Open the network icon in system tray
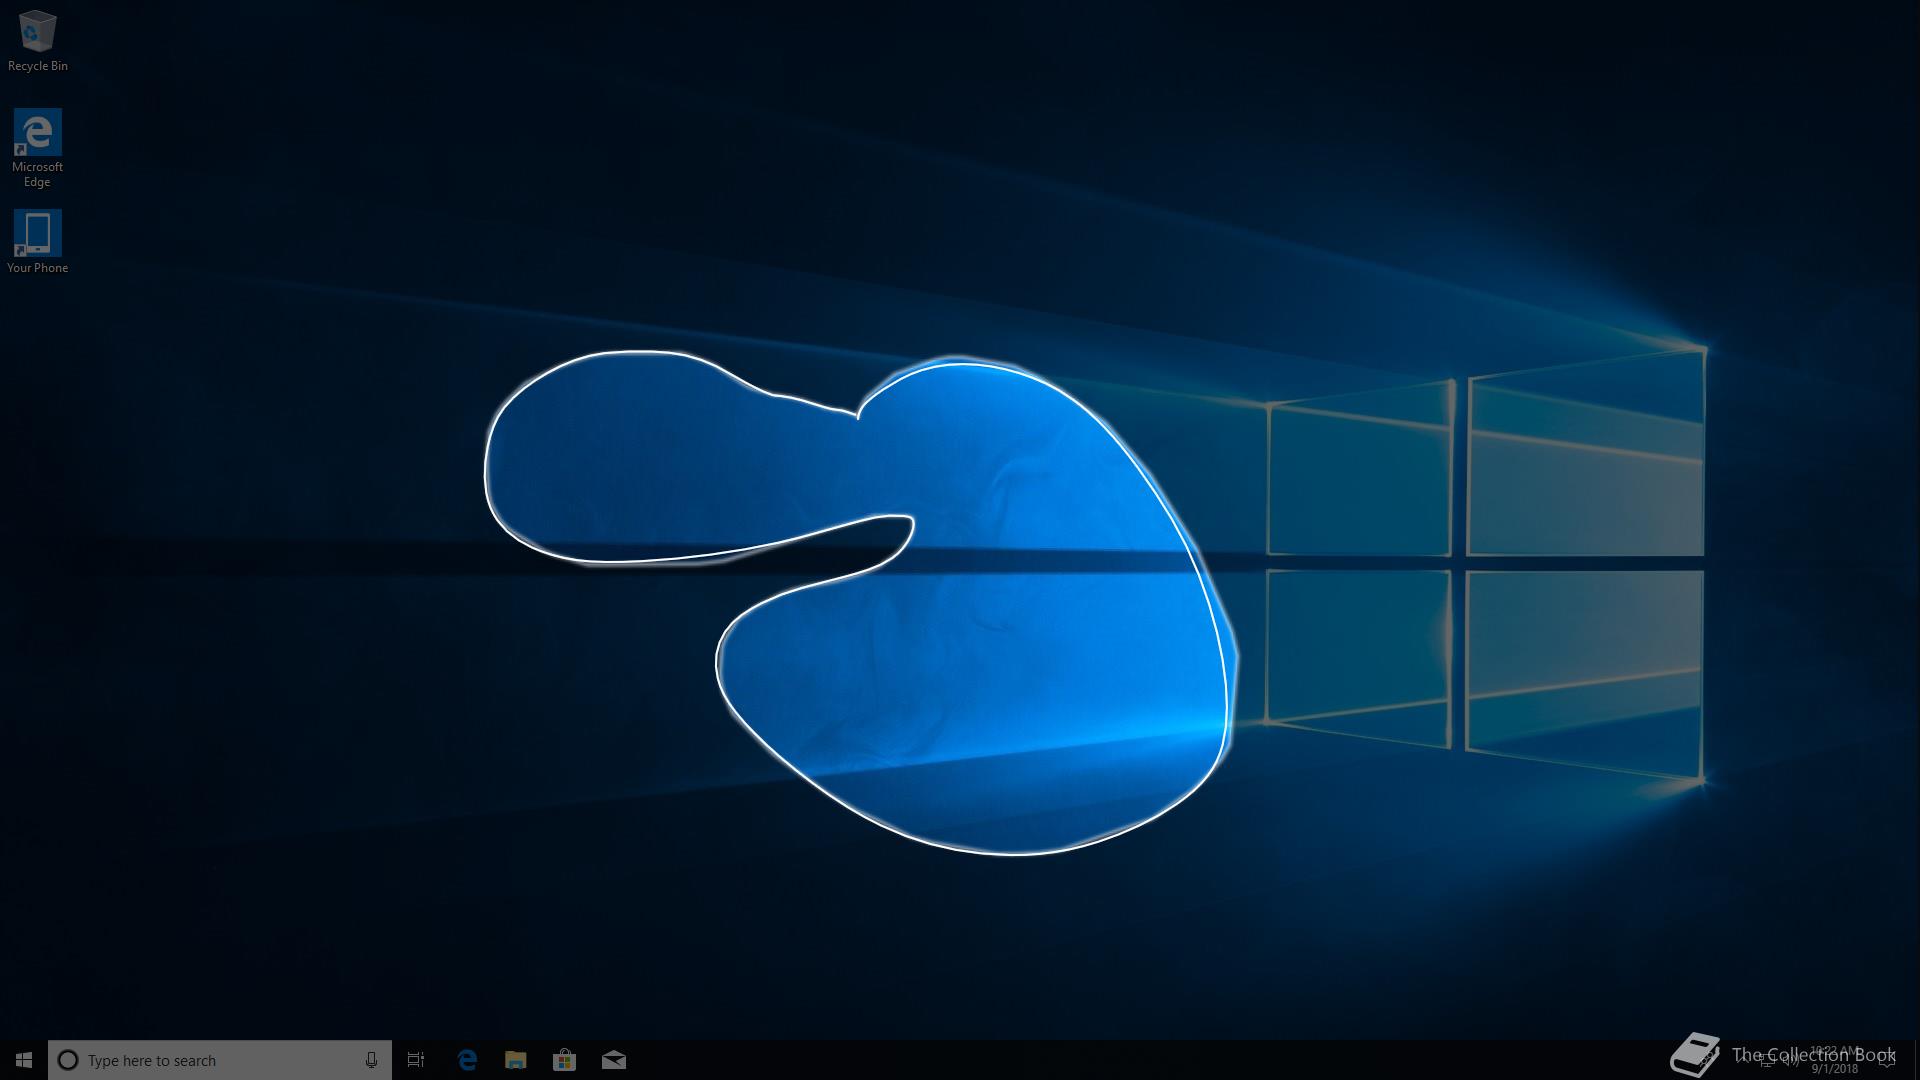Image resolution: width=1920 pixels, height=1080 pixels. click(1766, 1061)
